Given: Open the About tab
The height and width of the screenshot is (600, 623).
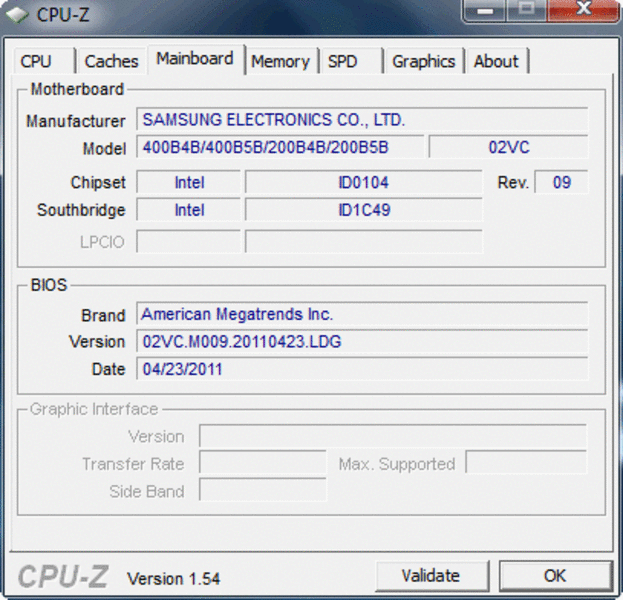Looking at the screenshot, I should (x=497, y=61).
